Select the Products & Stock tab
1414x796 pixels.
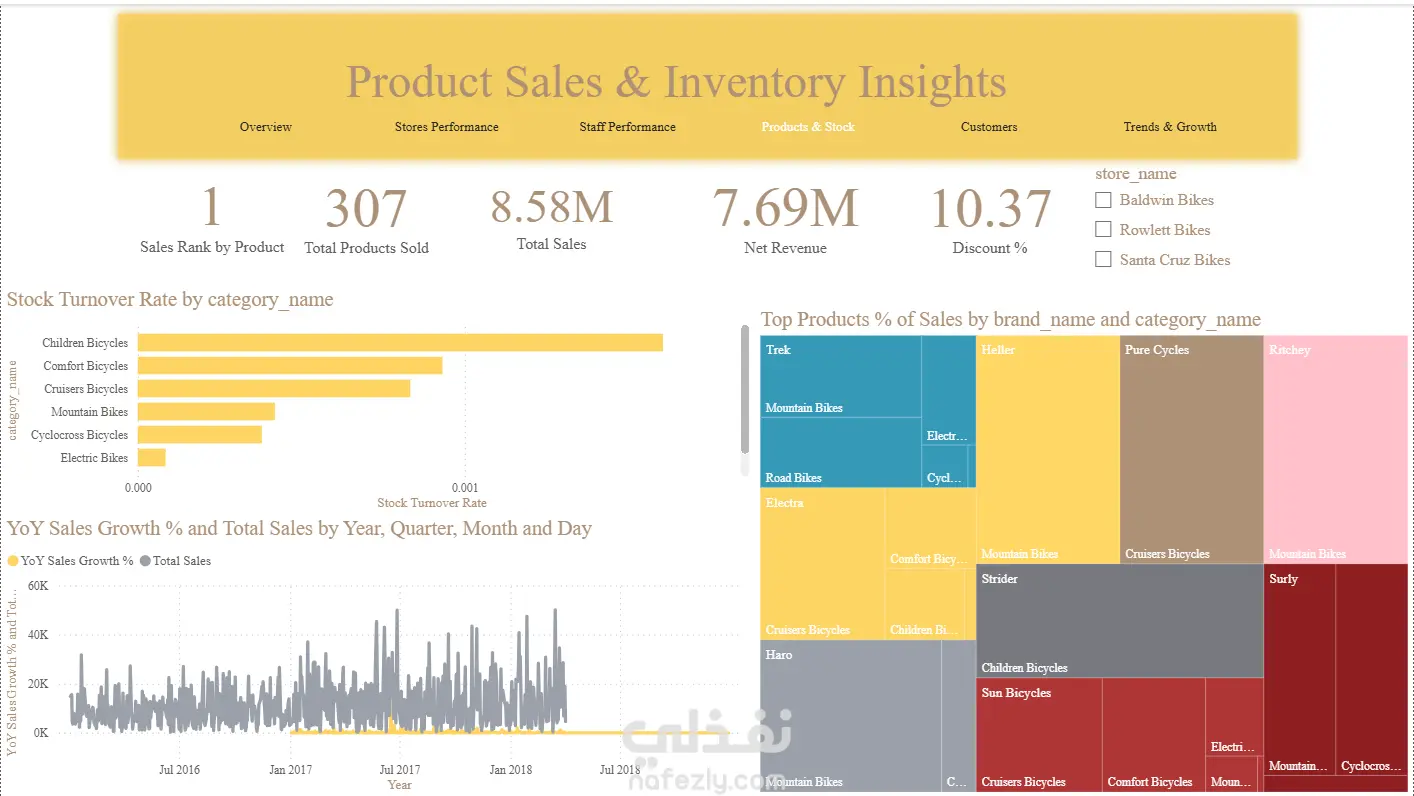pos(808,127)
